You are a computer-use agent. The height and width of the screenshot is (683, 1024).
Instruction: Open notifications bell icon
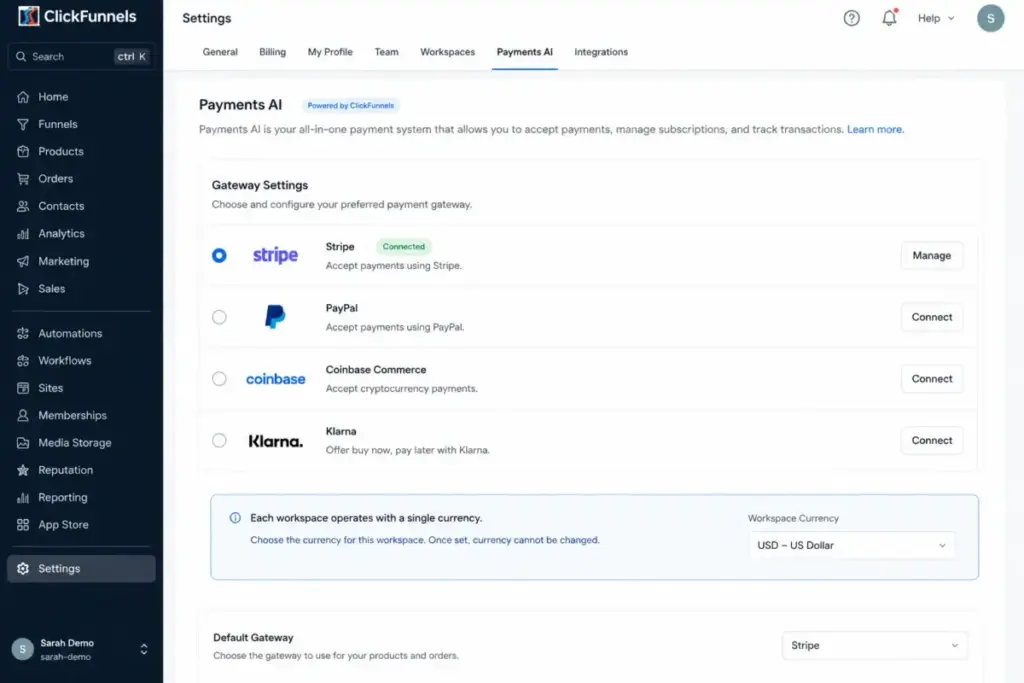point(889,18)
